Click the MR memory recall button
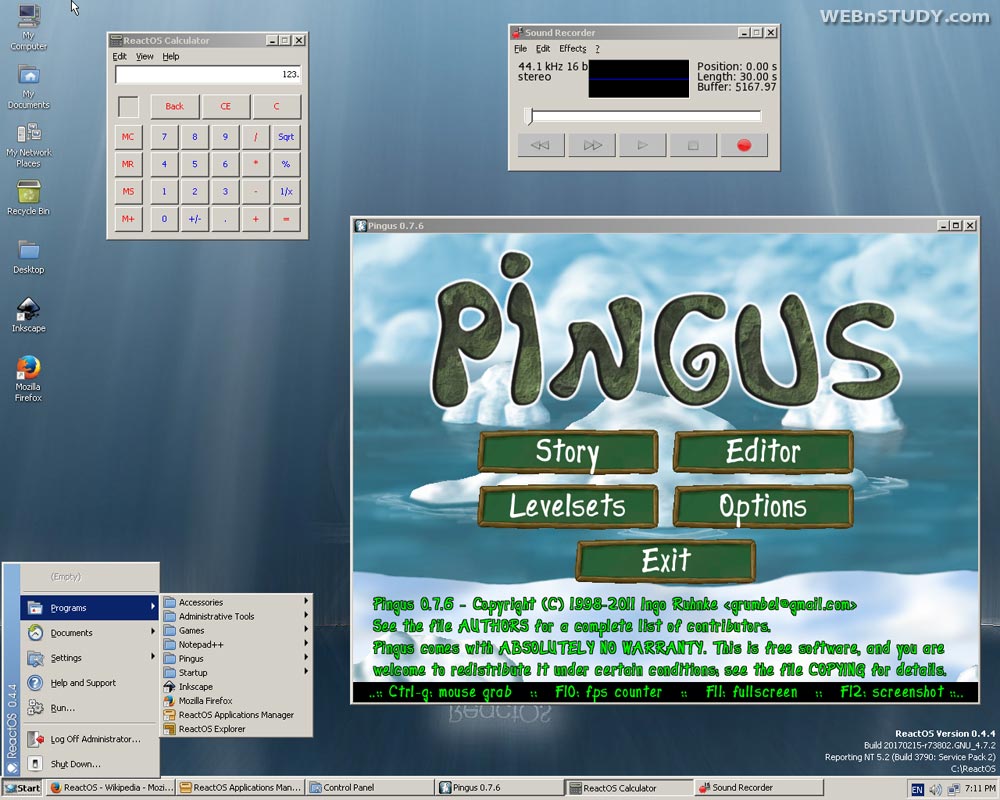Viewport: 1000px width, 800px height. point(128,164)
